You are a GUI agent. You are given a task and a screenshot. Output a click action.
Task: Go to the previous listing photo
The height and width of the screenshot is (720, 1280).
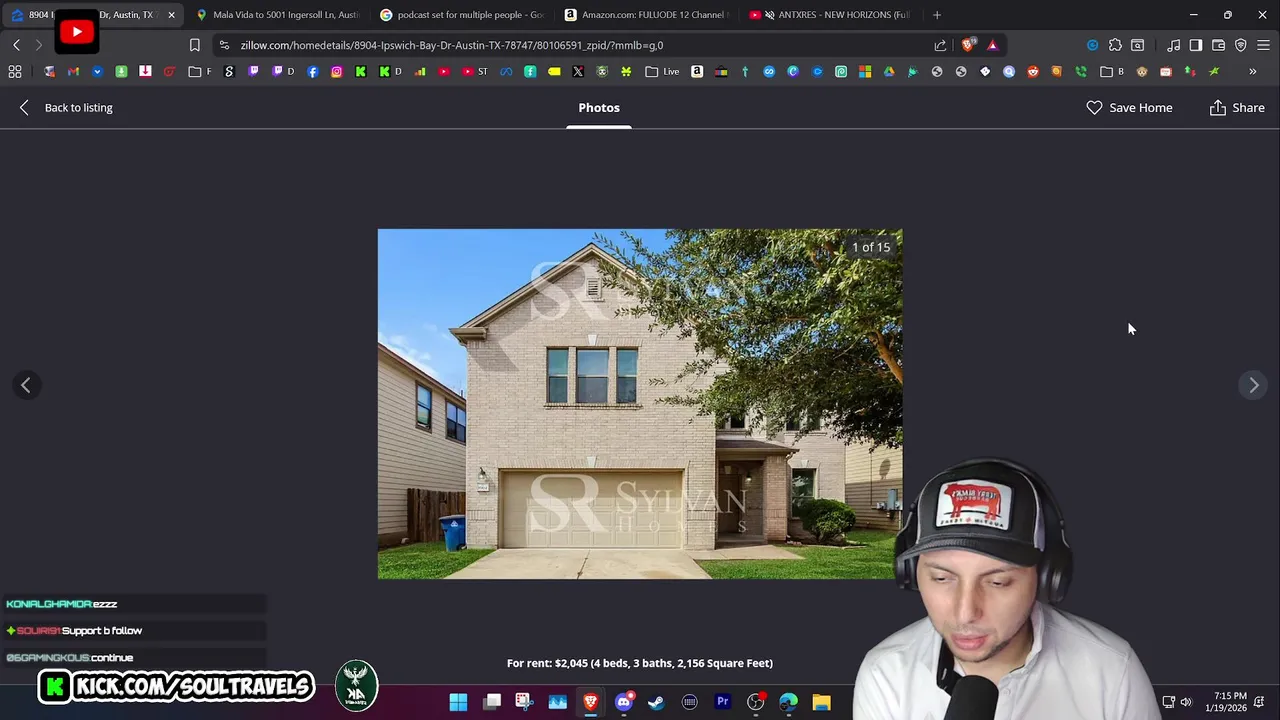(x=26, y=385)
